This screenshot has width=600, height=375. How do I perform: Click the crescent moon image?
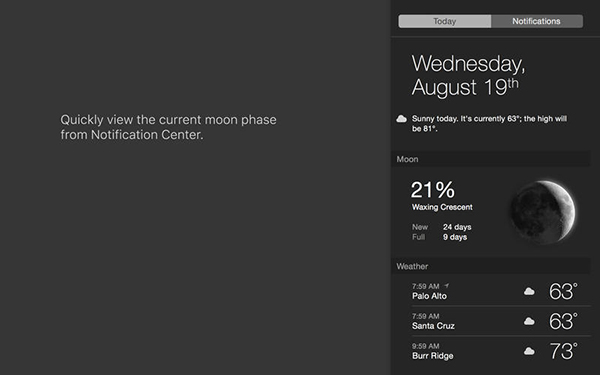543,211
